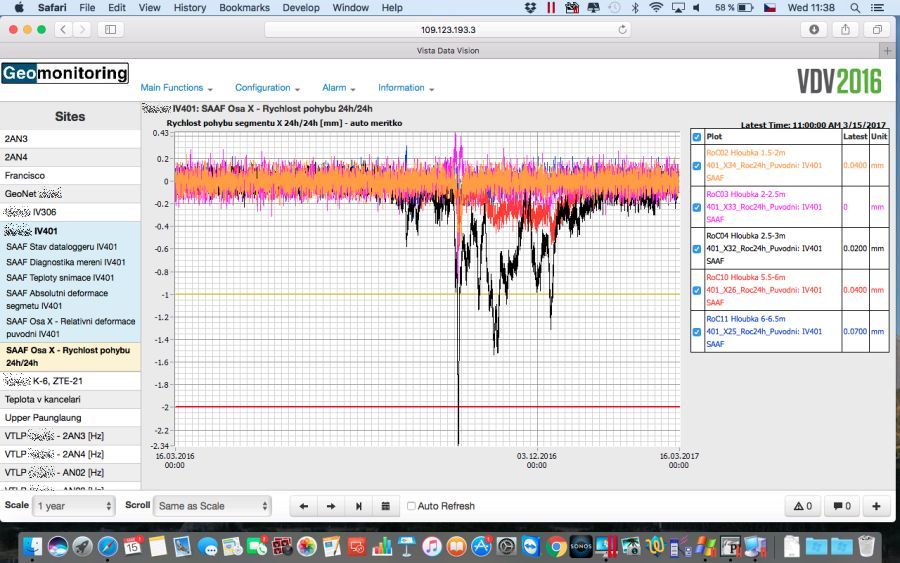Open the Francisco site
900x563 pixels.
(x=70, y=176)
